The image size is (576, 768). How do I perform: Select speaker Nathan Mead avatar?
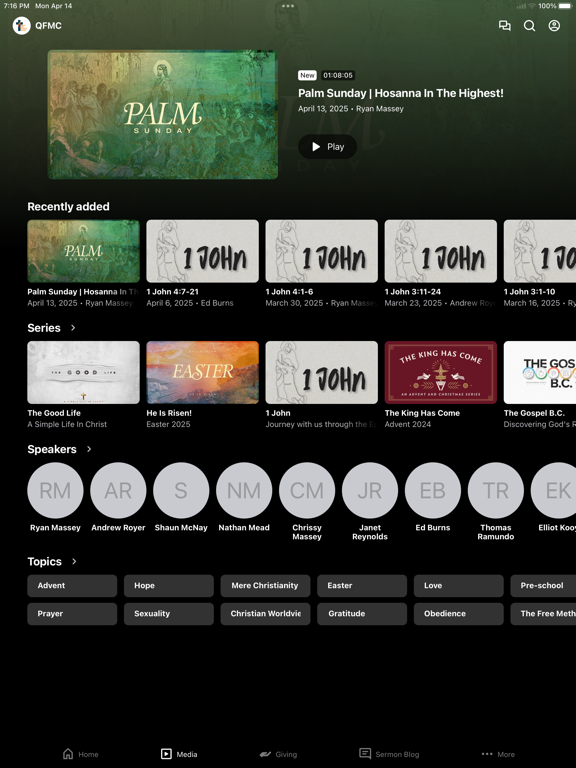[244, 490]
